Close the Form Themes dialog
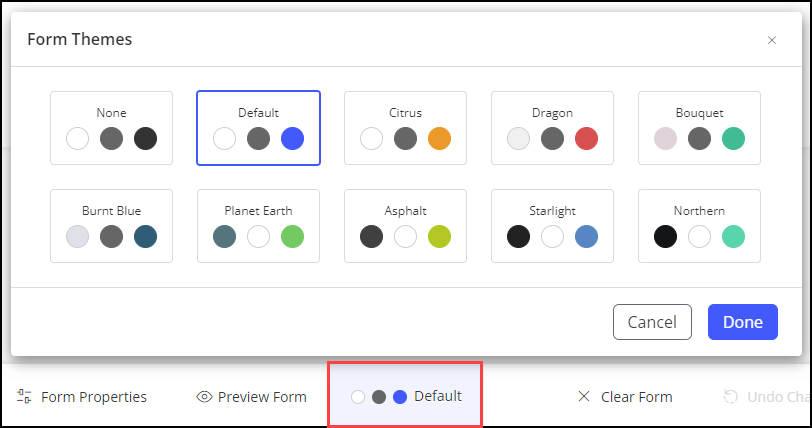 (771, 41)
